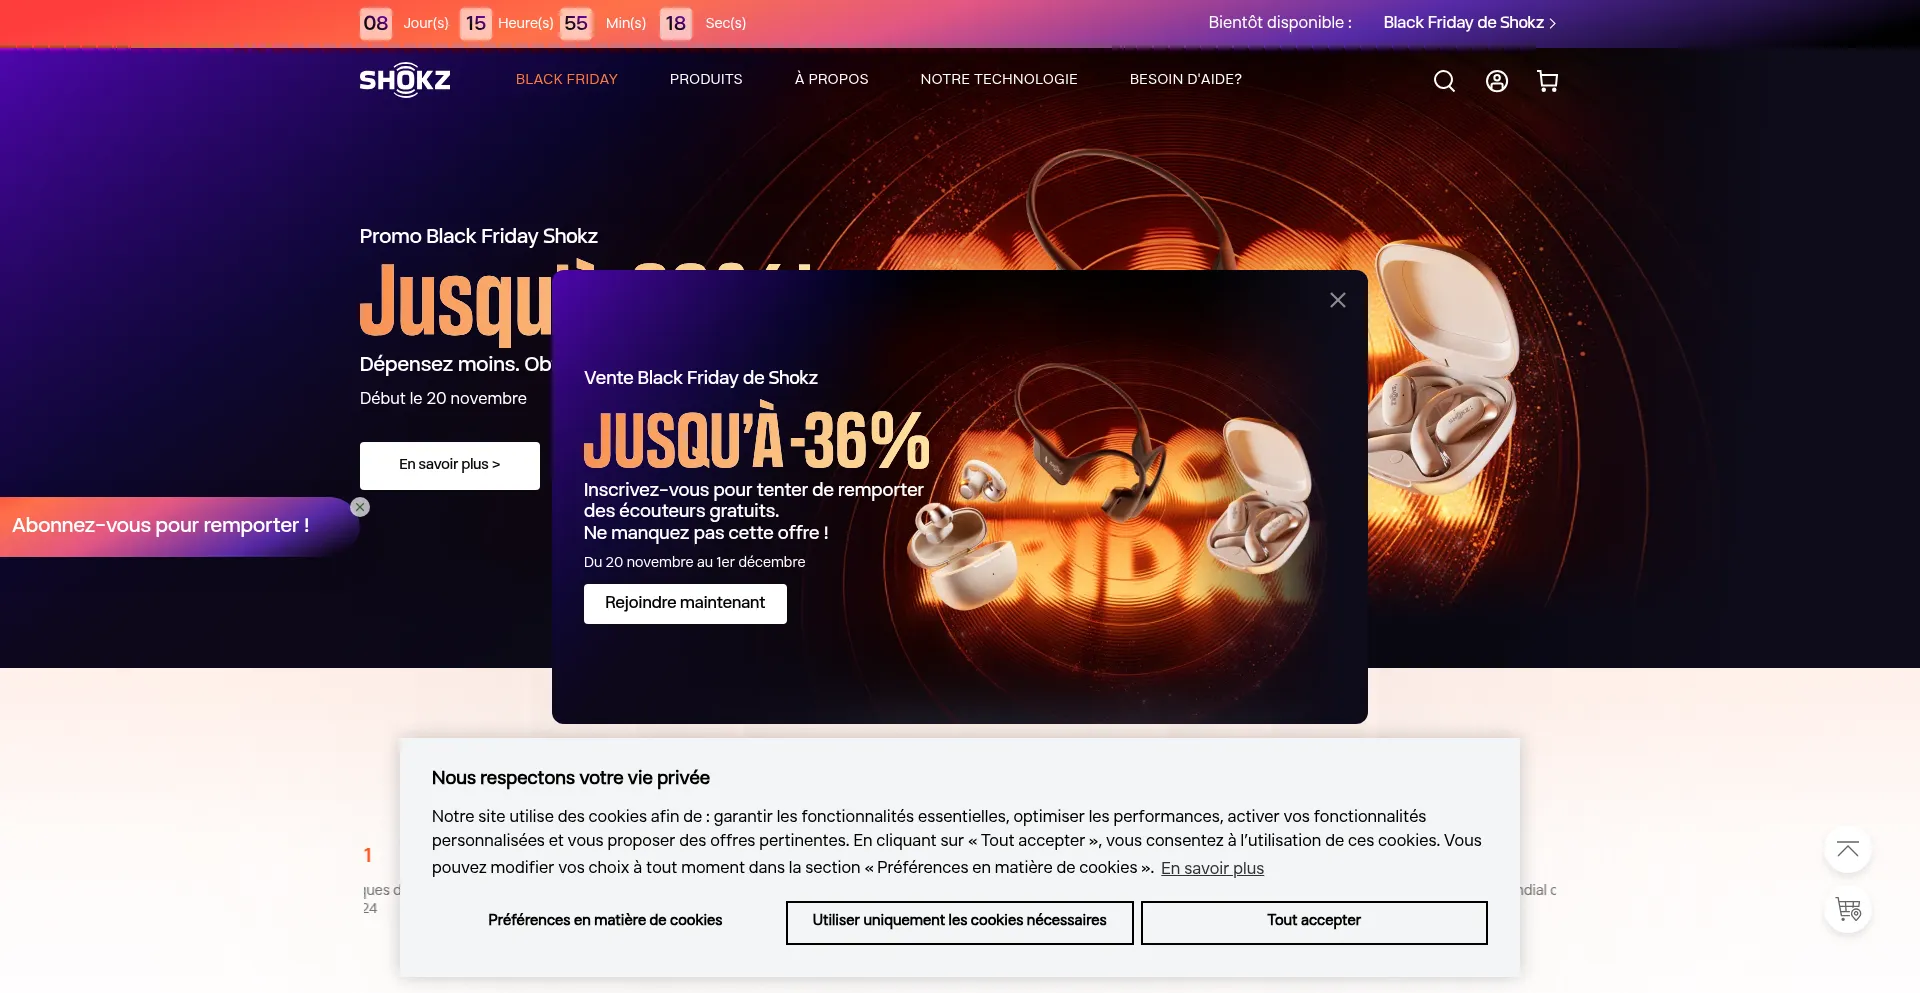The image size is (1920, 993).
Task: Open Black Friday de Shokz top link
Action: coord(1469,22)
